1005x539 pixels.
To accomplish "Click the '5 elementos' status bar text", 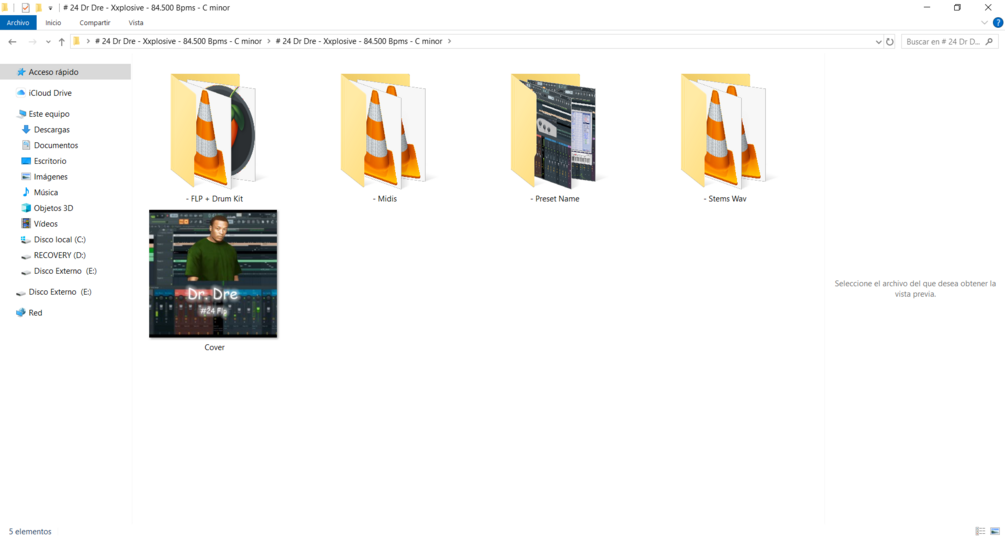I will (x=30, y=531).
